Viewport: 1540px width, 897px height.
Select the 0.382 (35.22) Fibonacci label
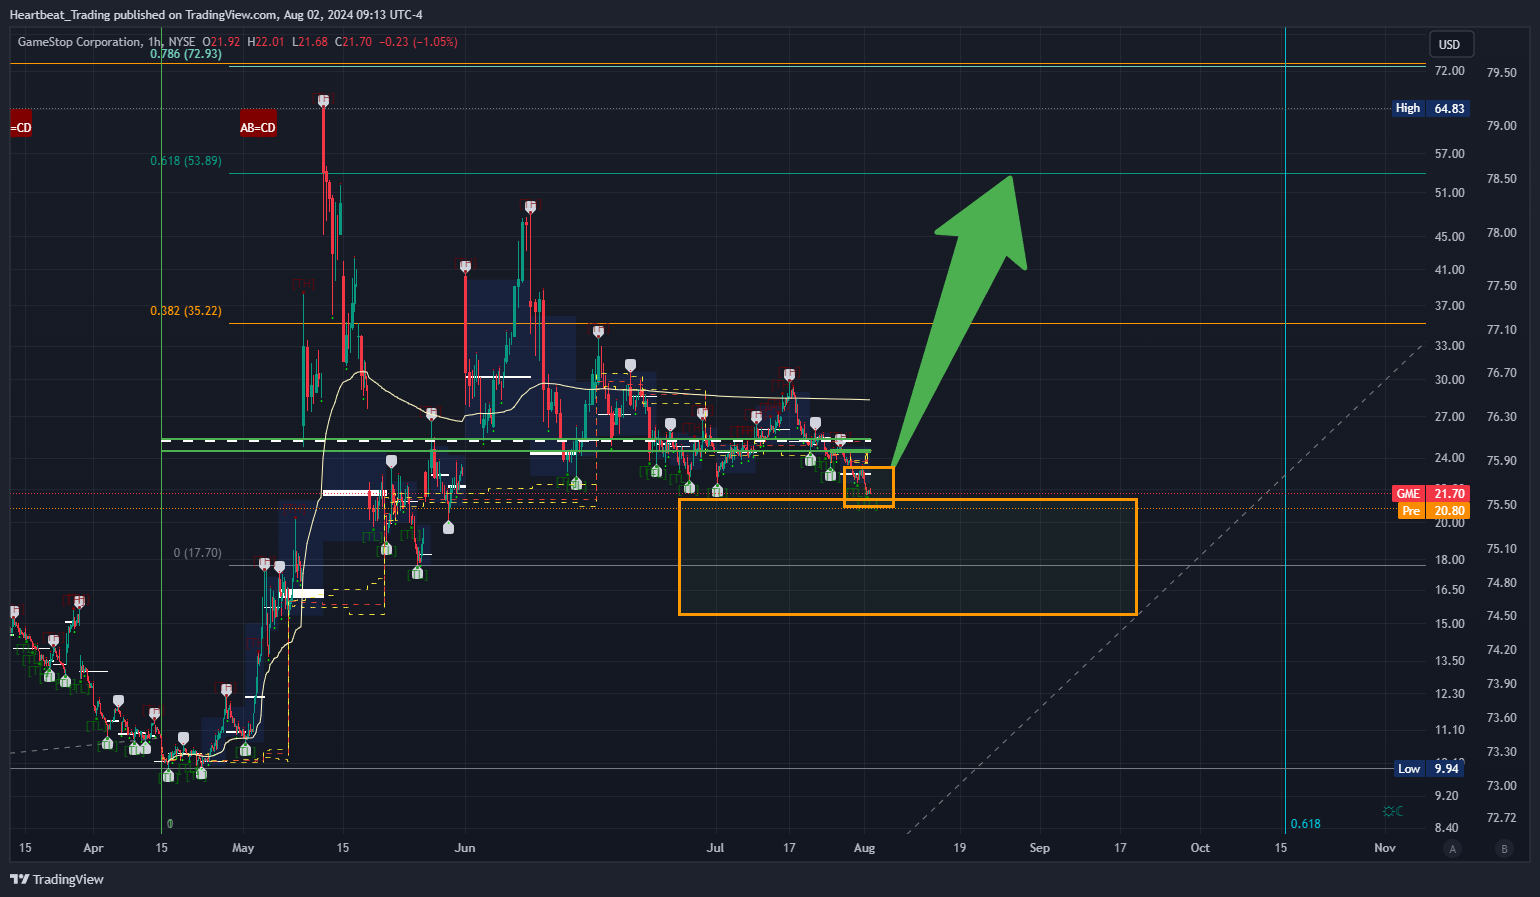186,311
